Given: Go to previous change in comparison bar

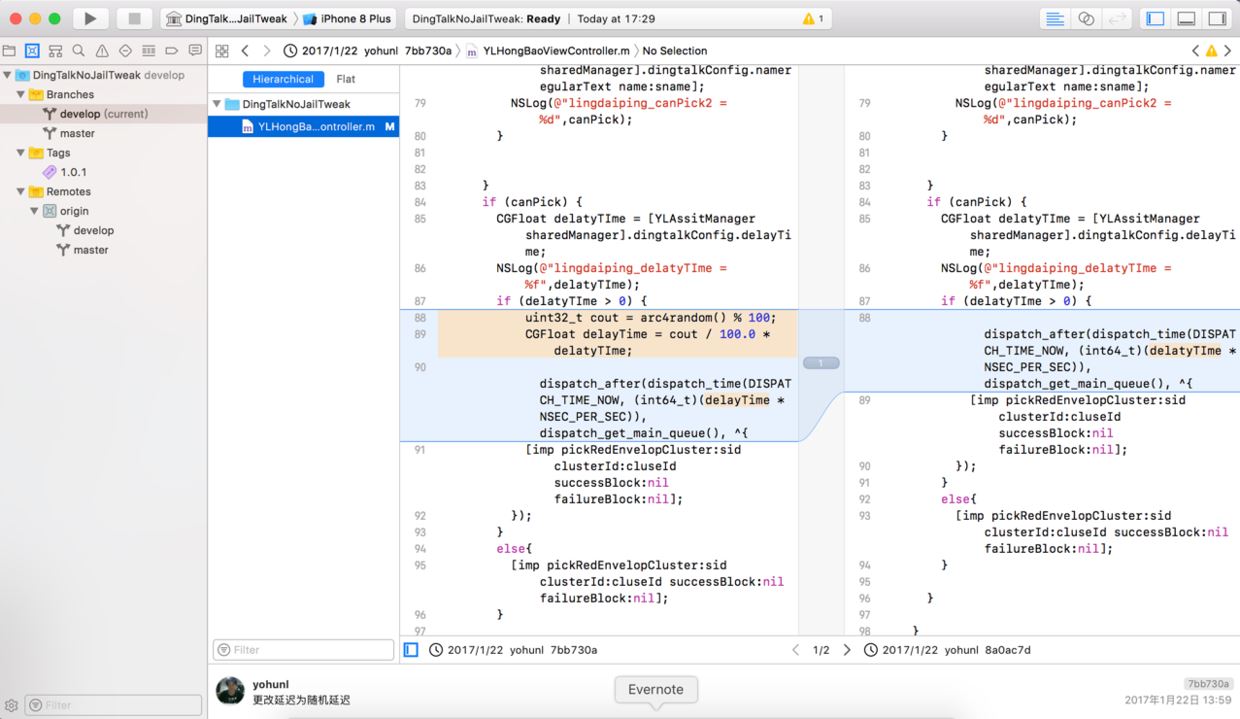Looking at the screenshot, I should [x=796, y=650].
